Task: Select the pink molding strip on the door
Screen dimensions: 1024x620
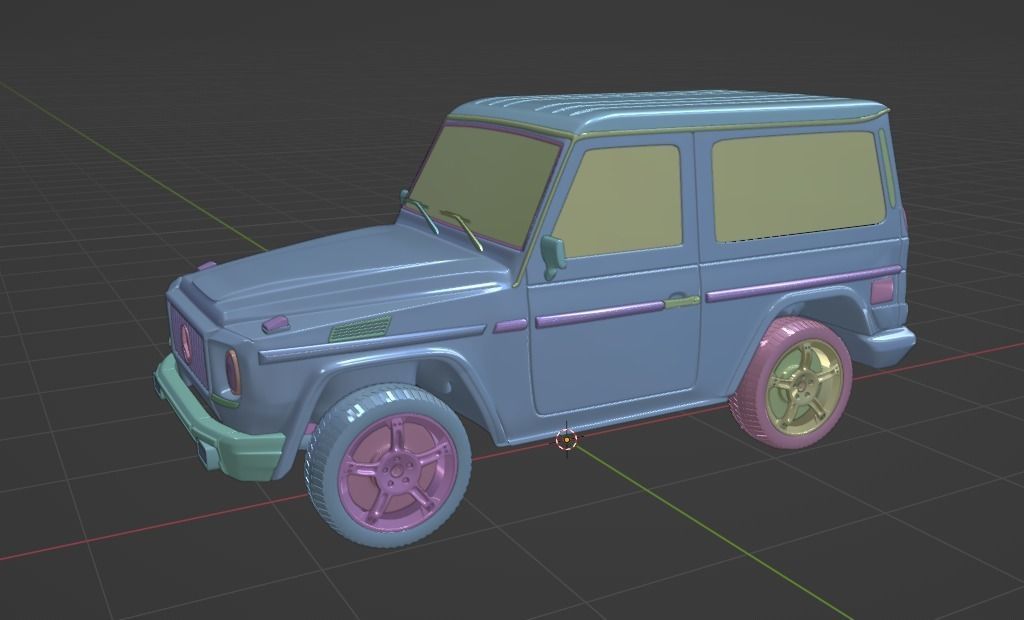Action: (600, 314)
